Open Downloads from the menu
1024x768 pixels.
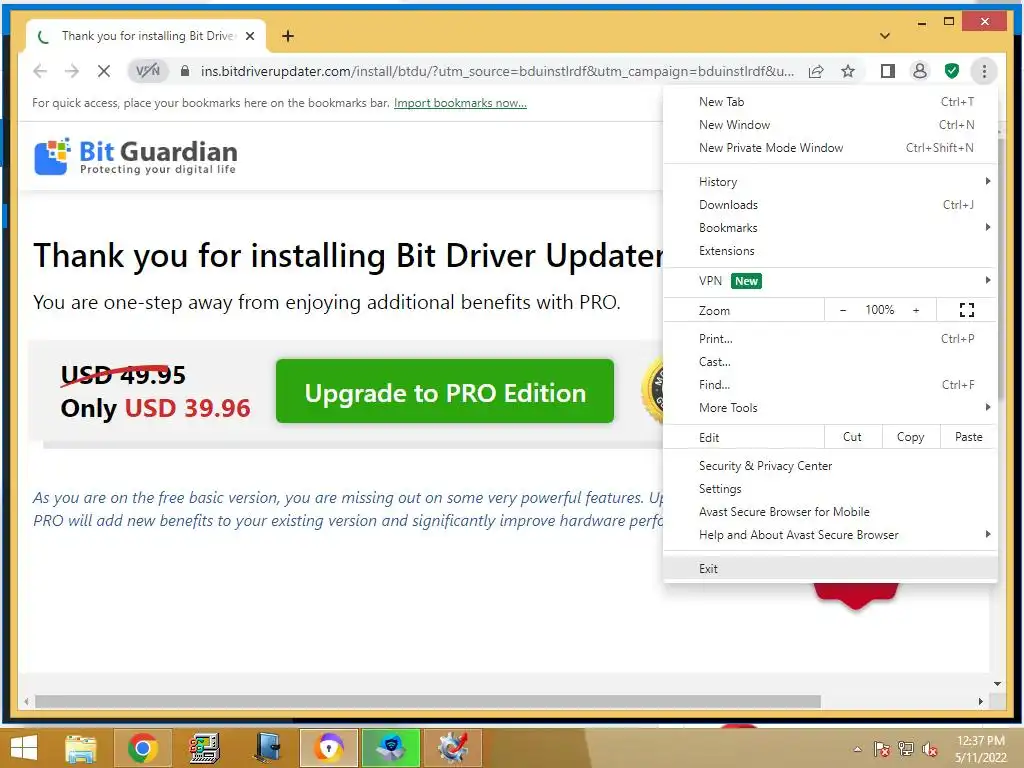coord(830,205)
